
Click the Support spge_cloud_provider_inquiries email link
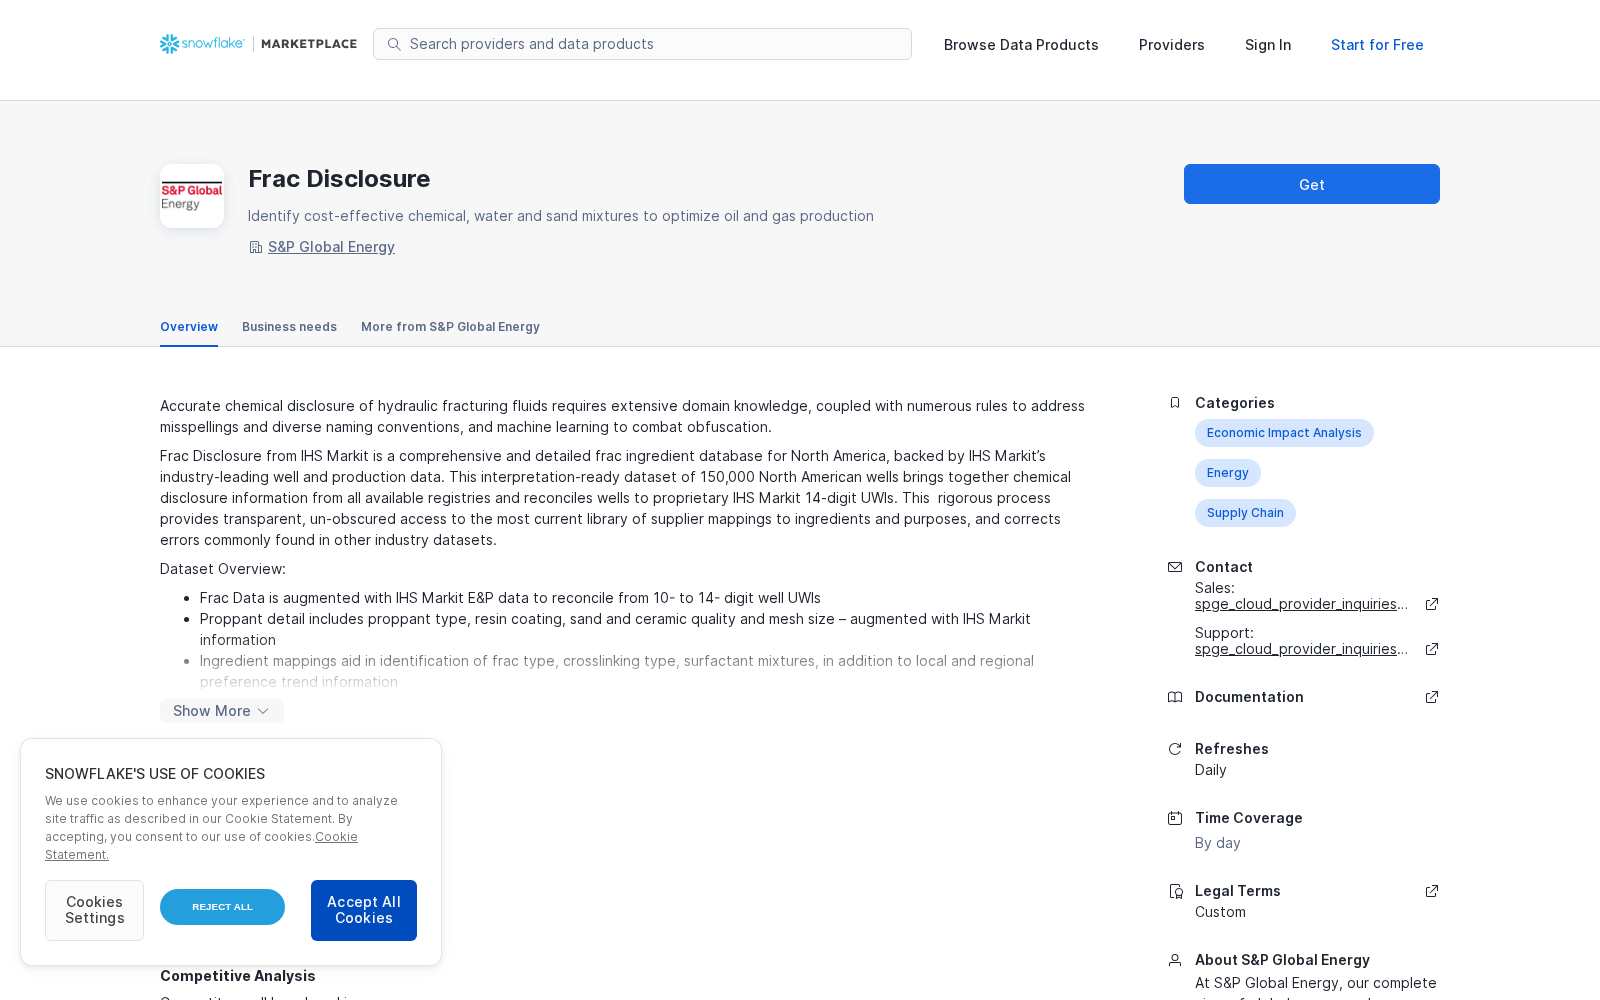1301,649
